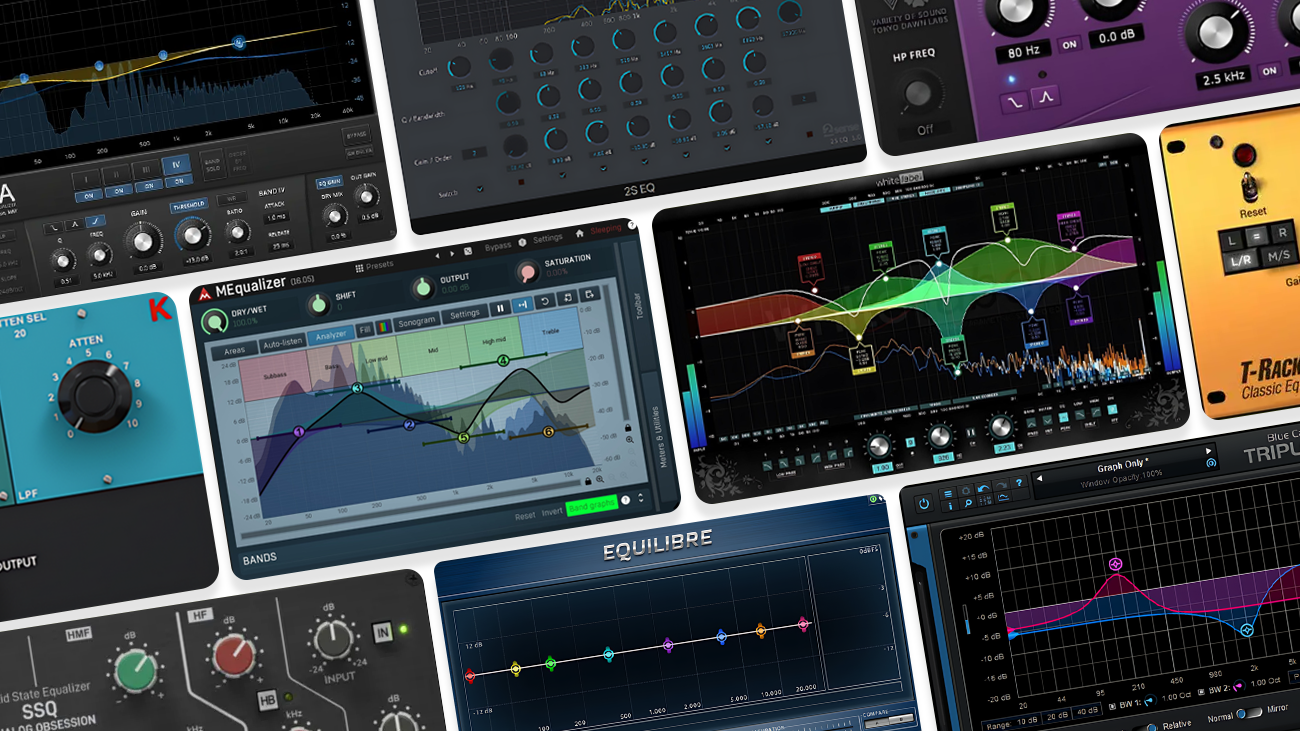Pause the analyzer using MEqualizer pause icon
This screenshot has height=731, width=1300.
pyautogui.click(x=501, y=309)
